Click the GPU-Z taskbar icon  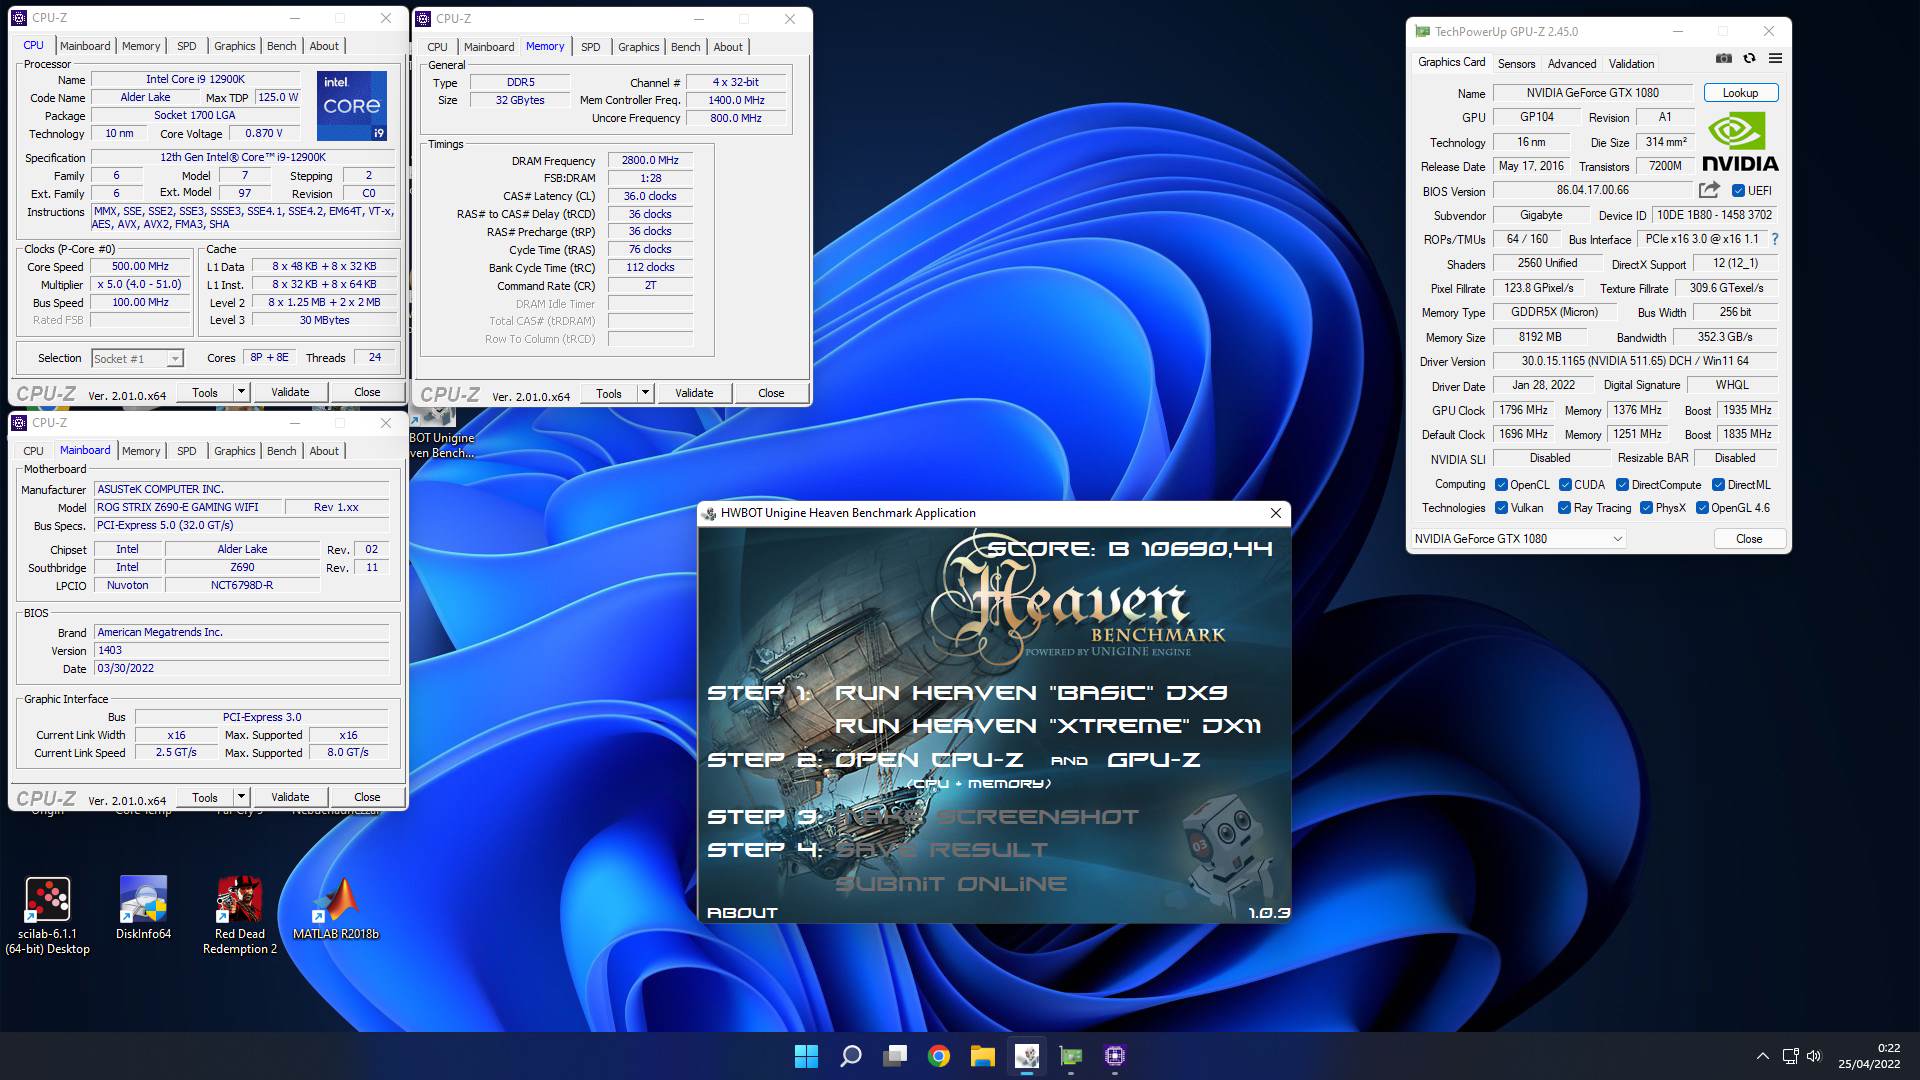pyautogui.click(x=1071, y=1056)
